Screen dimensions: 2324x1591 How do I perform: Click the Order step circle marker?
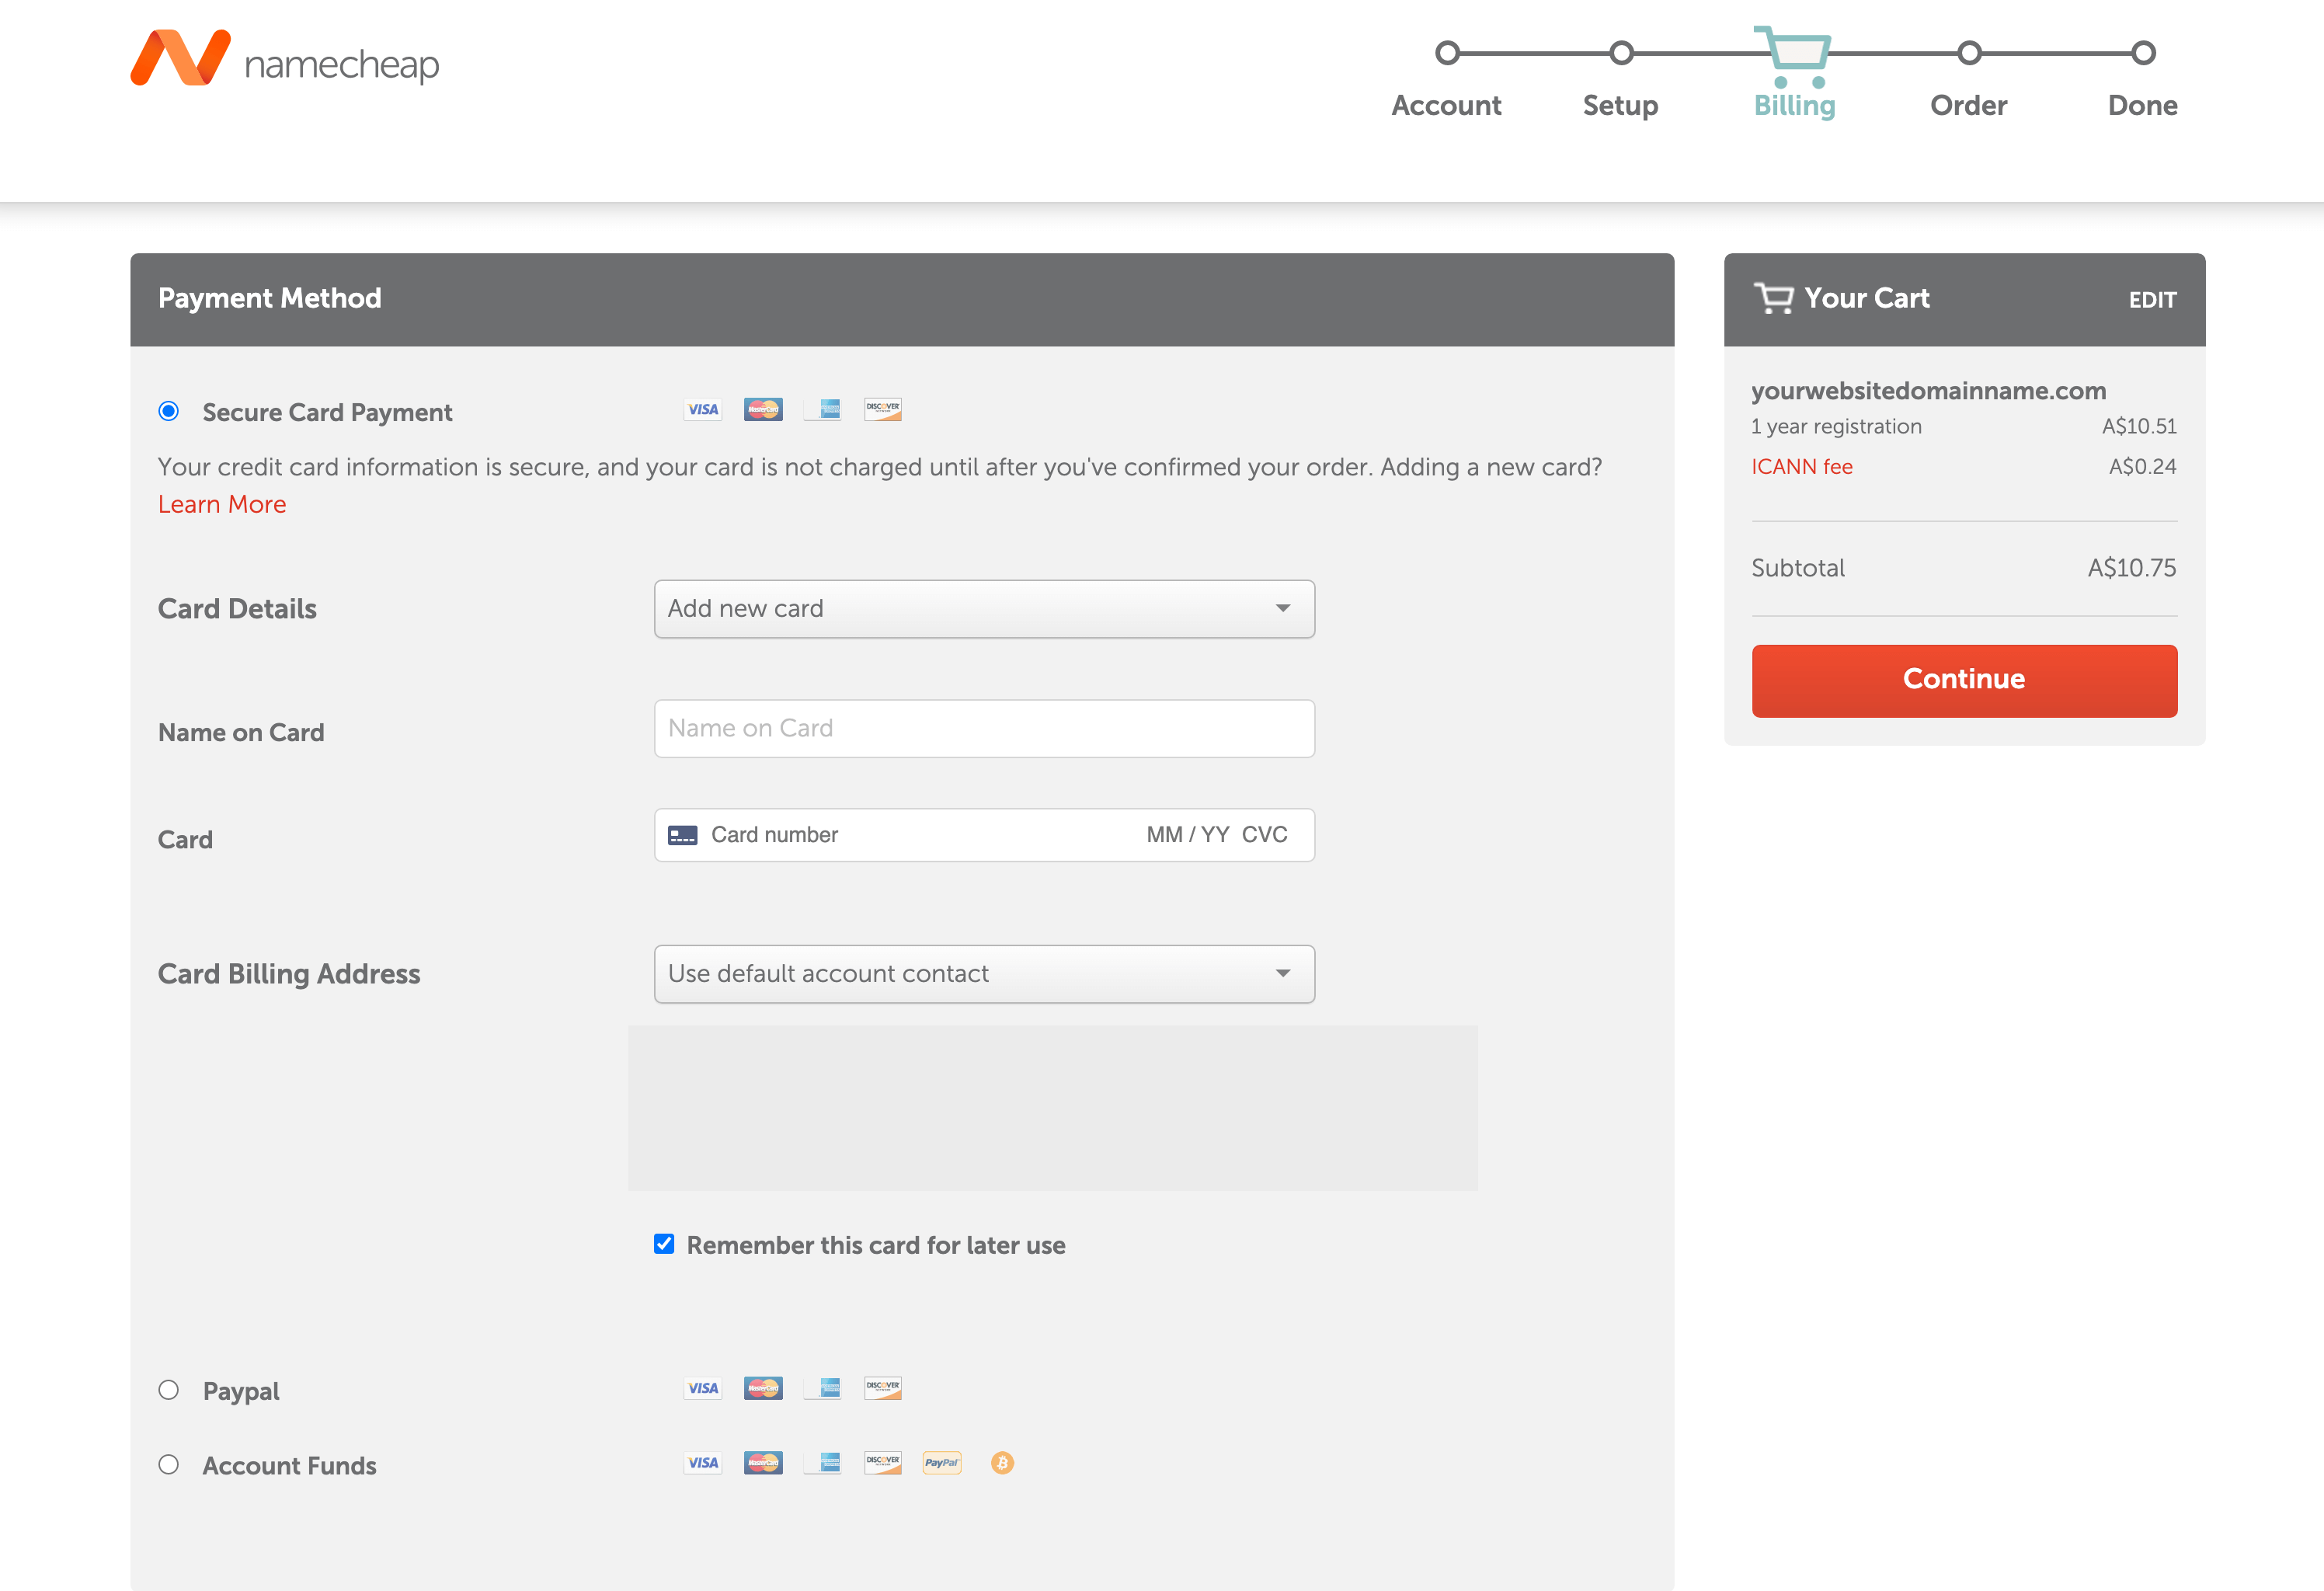click(x=1969, y=53)
